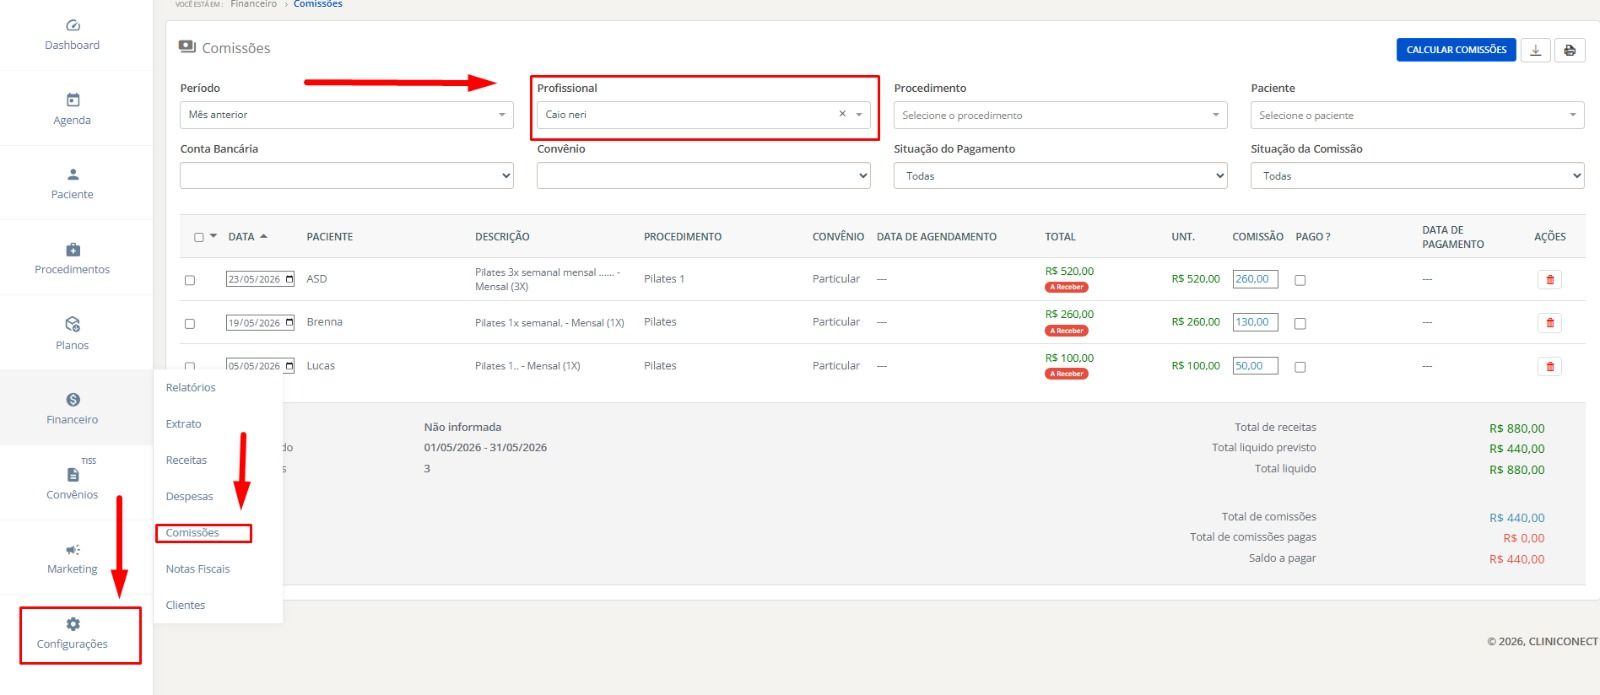The width and height of the screenshot is (1600, 695).
Task: Clear the Caio neri professional selection
Action: click(842, 114)
